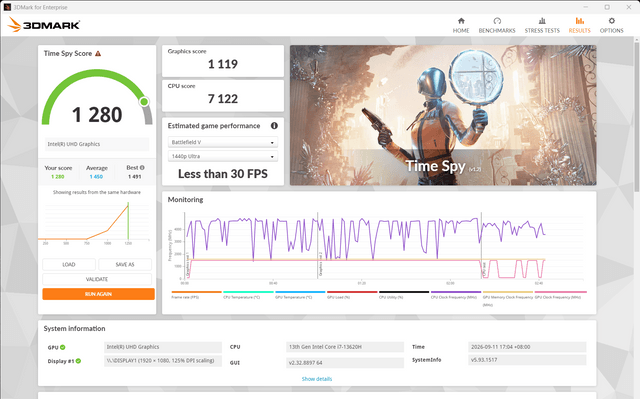Toggle the CPU Clock Frequency purple legend

(x=456, y=295)
